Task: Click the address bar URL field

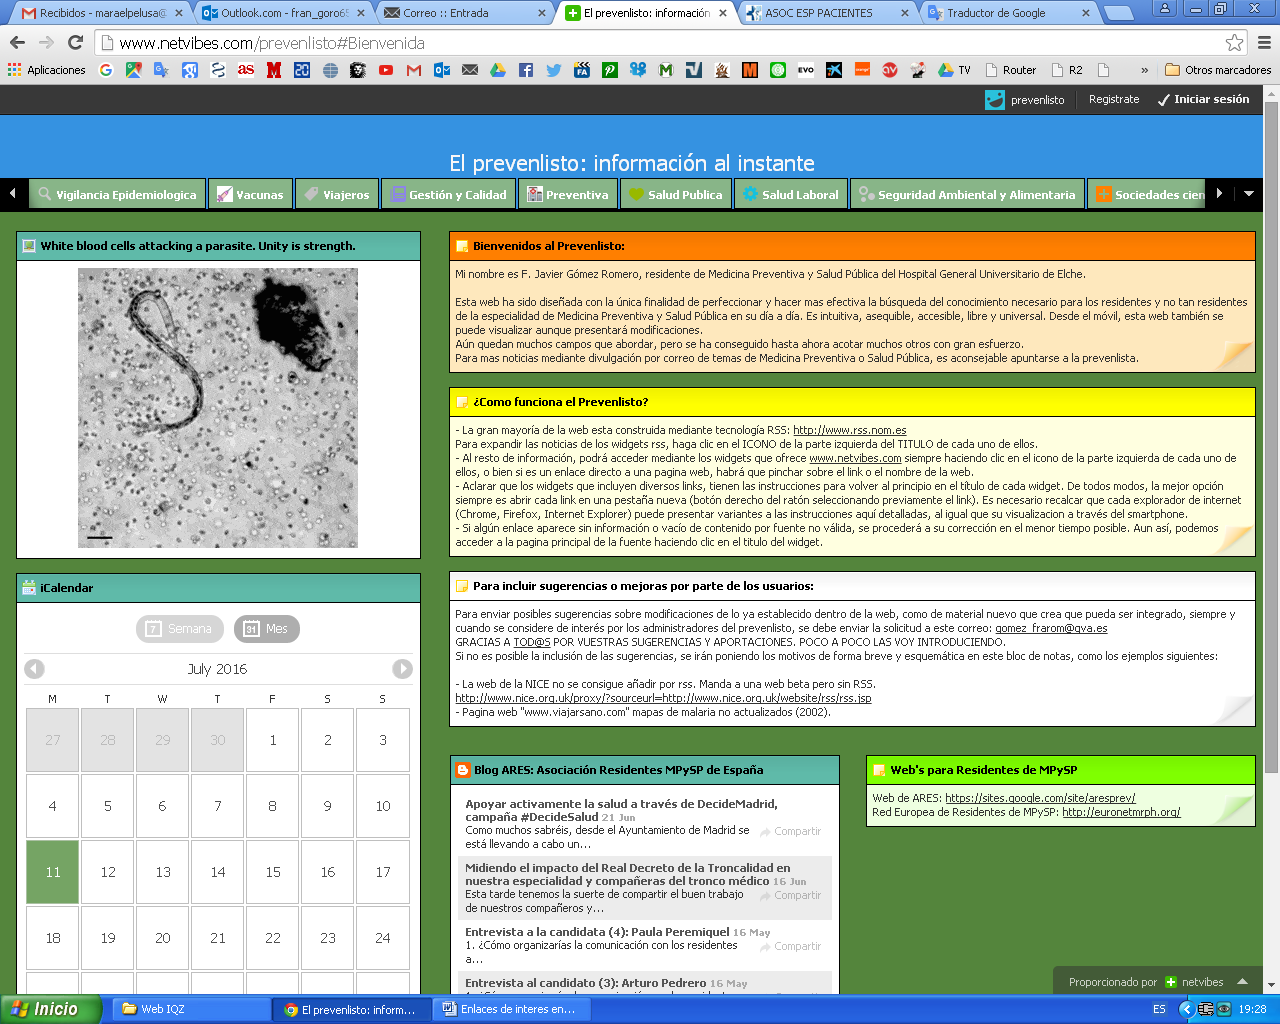Action: [x=660, y=43]
